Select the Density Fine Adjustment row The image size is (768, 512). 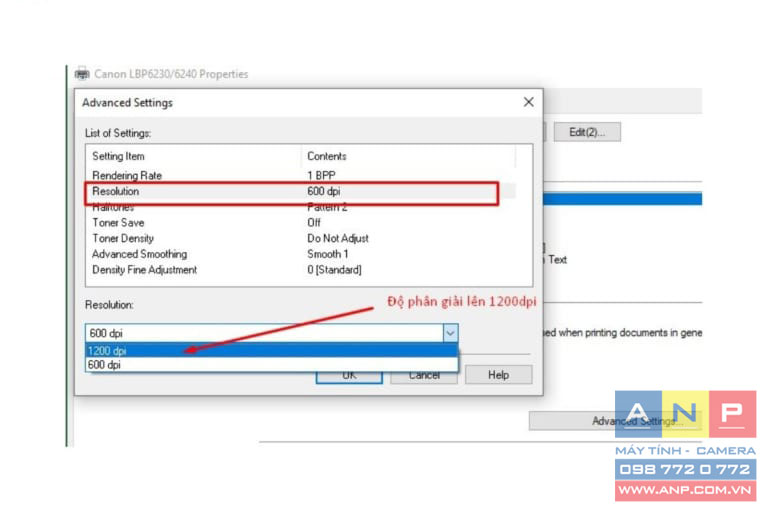[x=300, y=269]
